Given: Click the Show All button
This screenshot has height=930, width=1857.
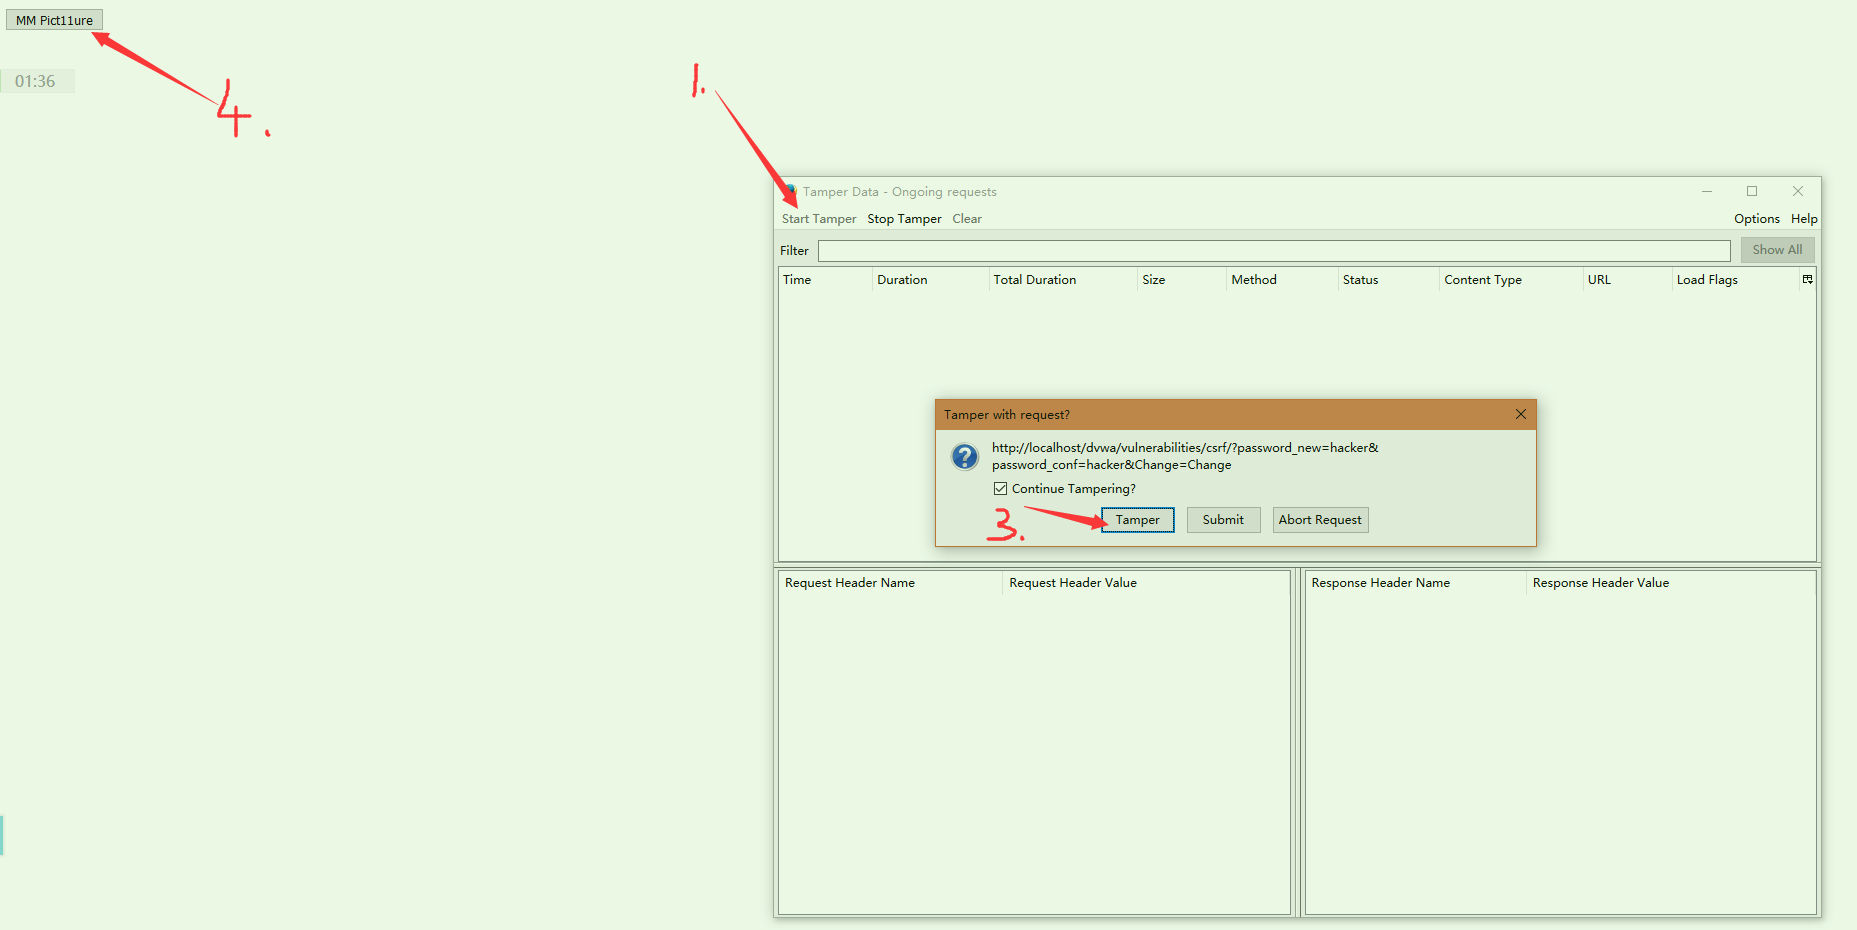Looking at the screenshot, I should pos(1776,250).
